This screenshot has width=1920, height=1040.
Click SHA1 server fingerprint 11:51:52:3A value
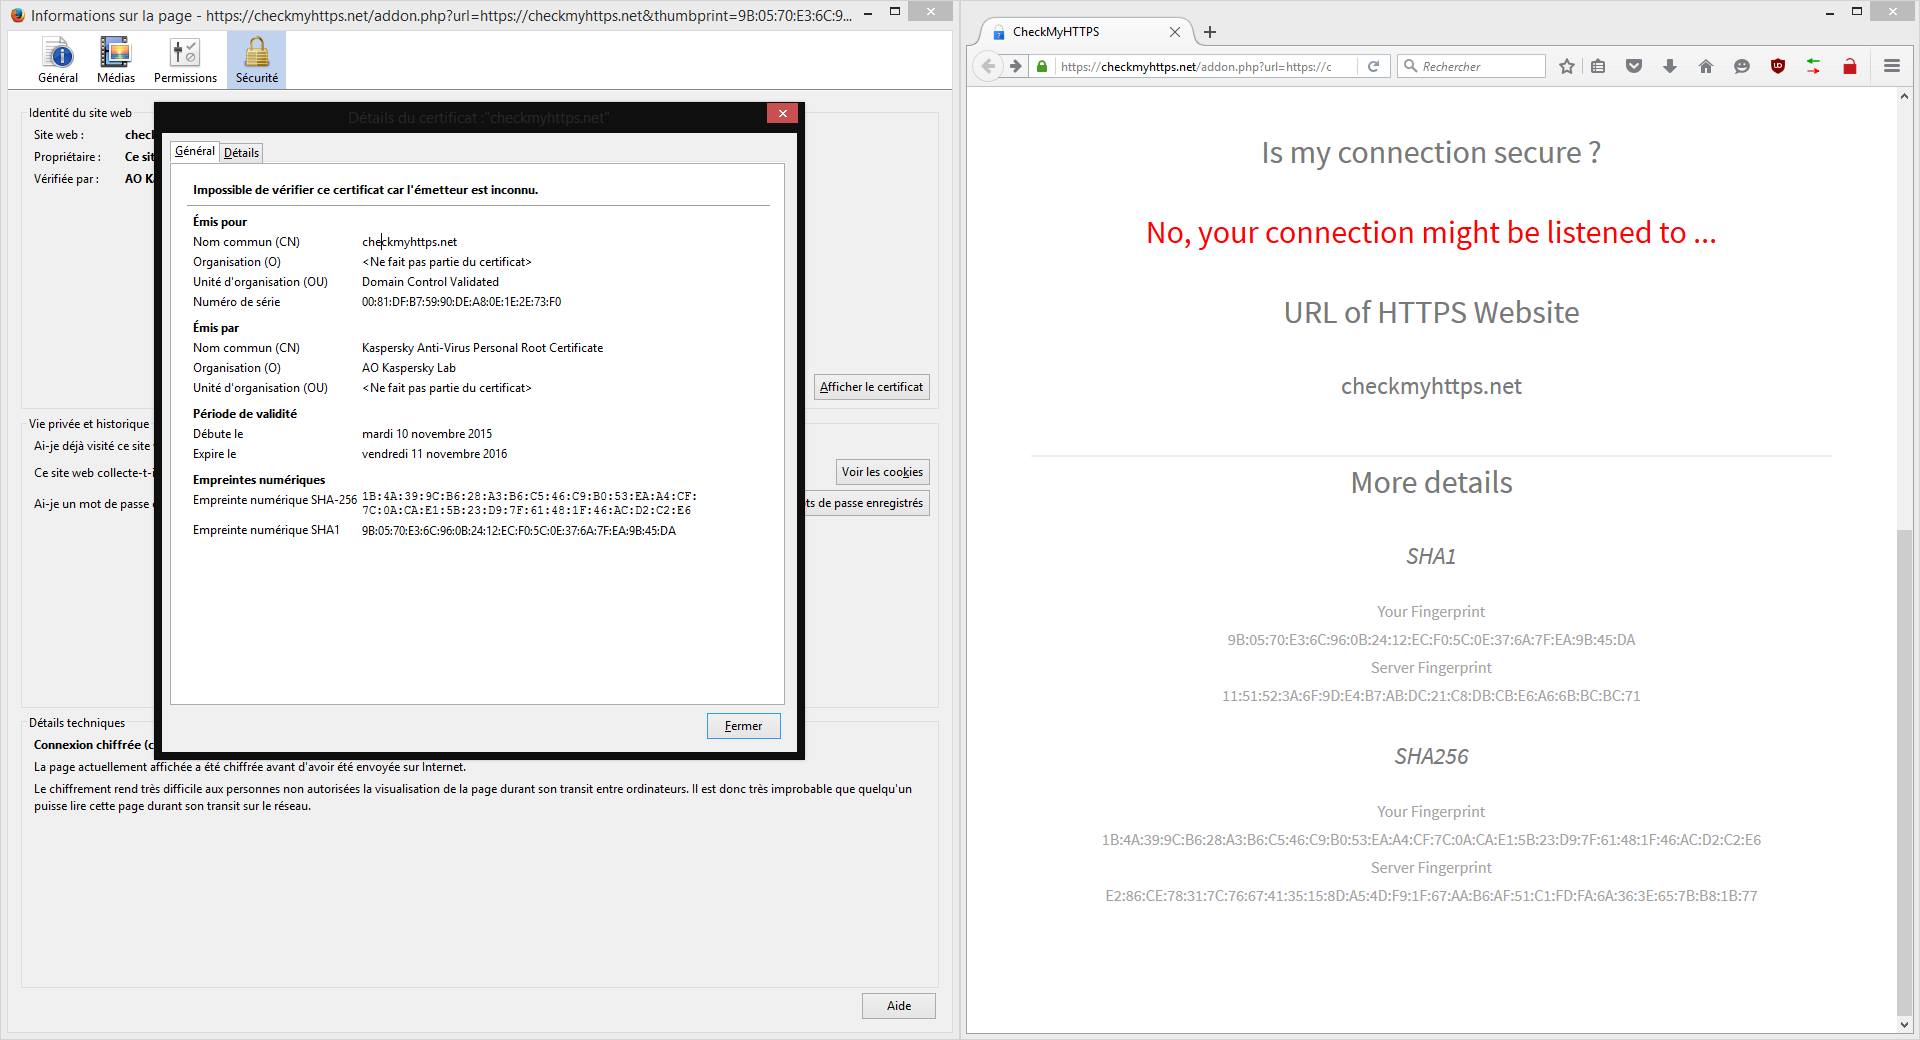[x=1431, y=696]
